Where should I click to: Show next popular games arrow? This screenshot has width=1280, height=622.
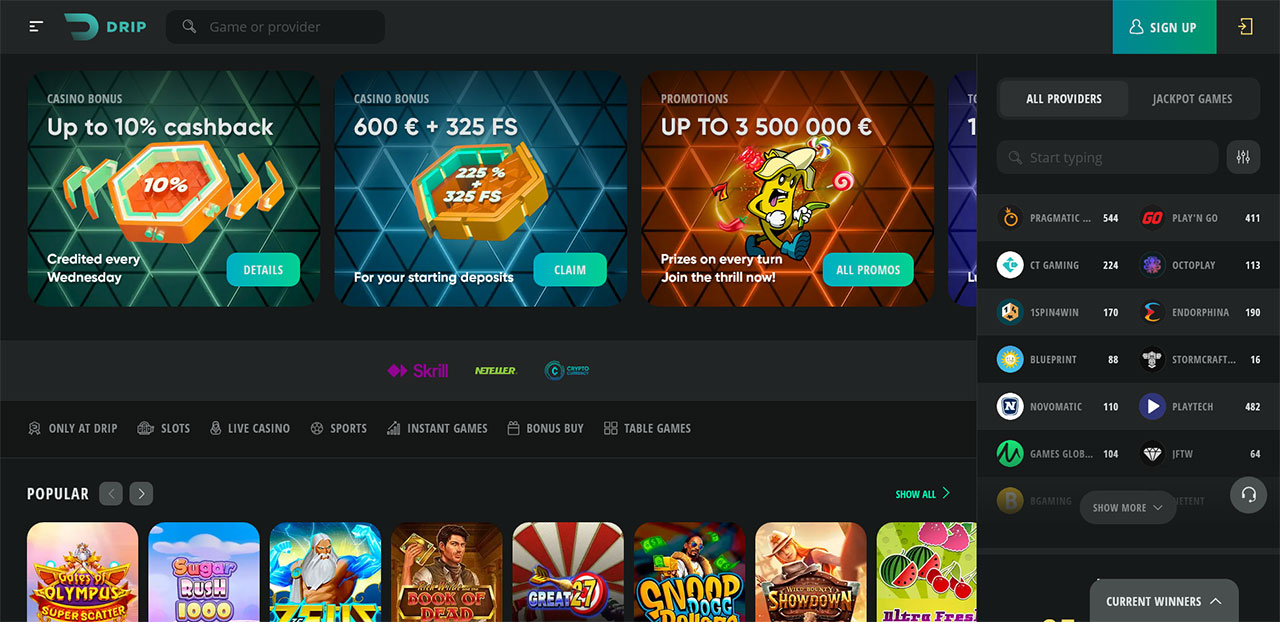tap(141, 493)
